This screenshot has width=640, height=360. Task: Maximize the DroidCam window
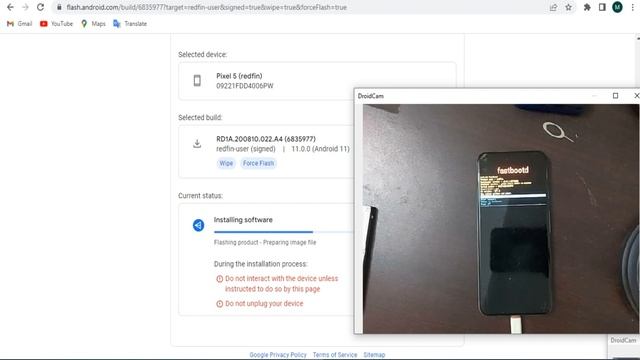[x=615, y=96]
